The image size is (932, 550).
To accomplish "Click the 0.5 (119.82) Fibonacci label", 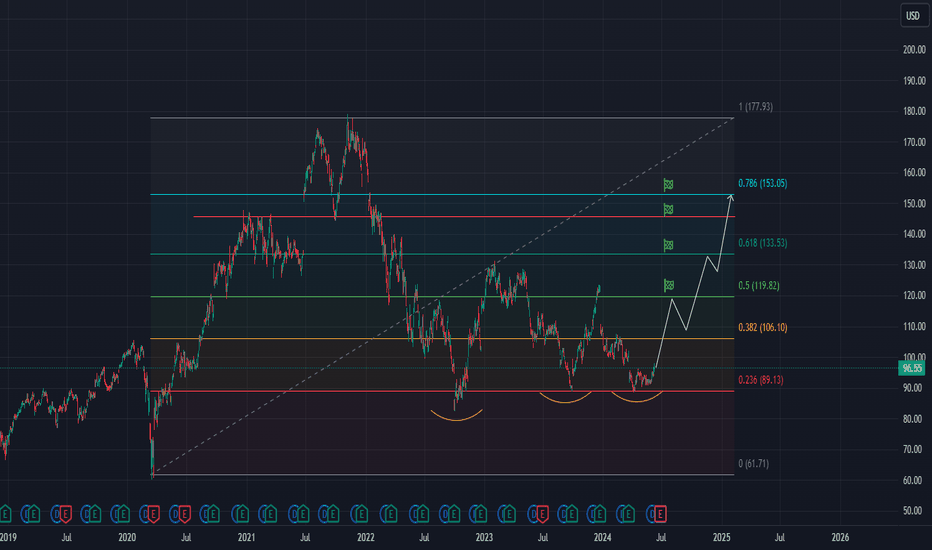I will click(x=758, y=285).
